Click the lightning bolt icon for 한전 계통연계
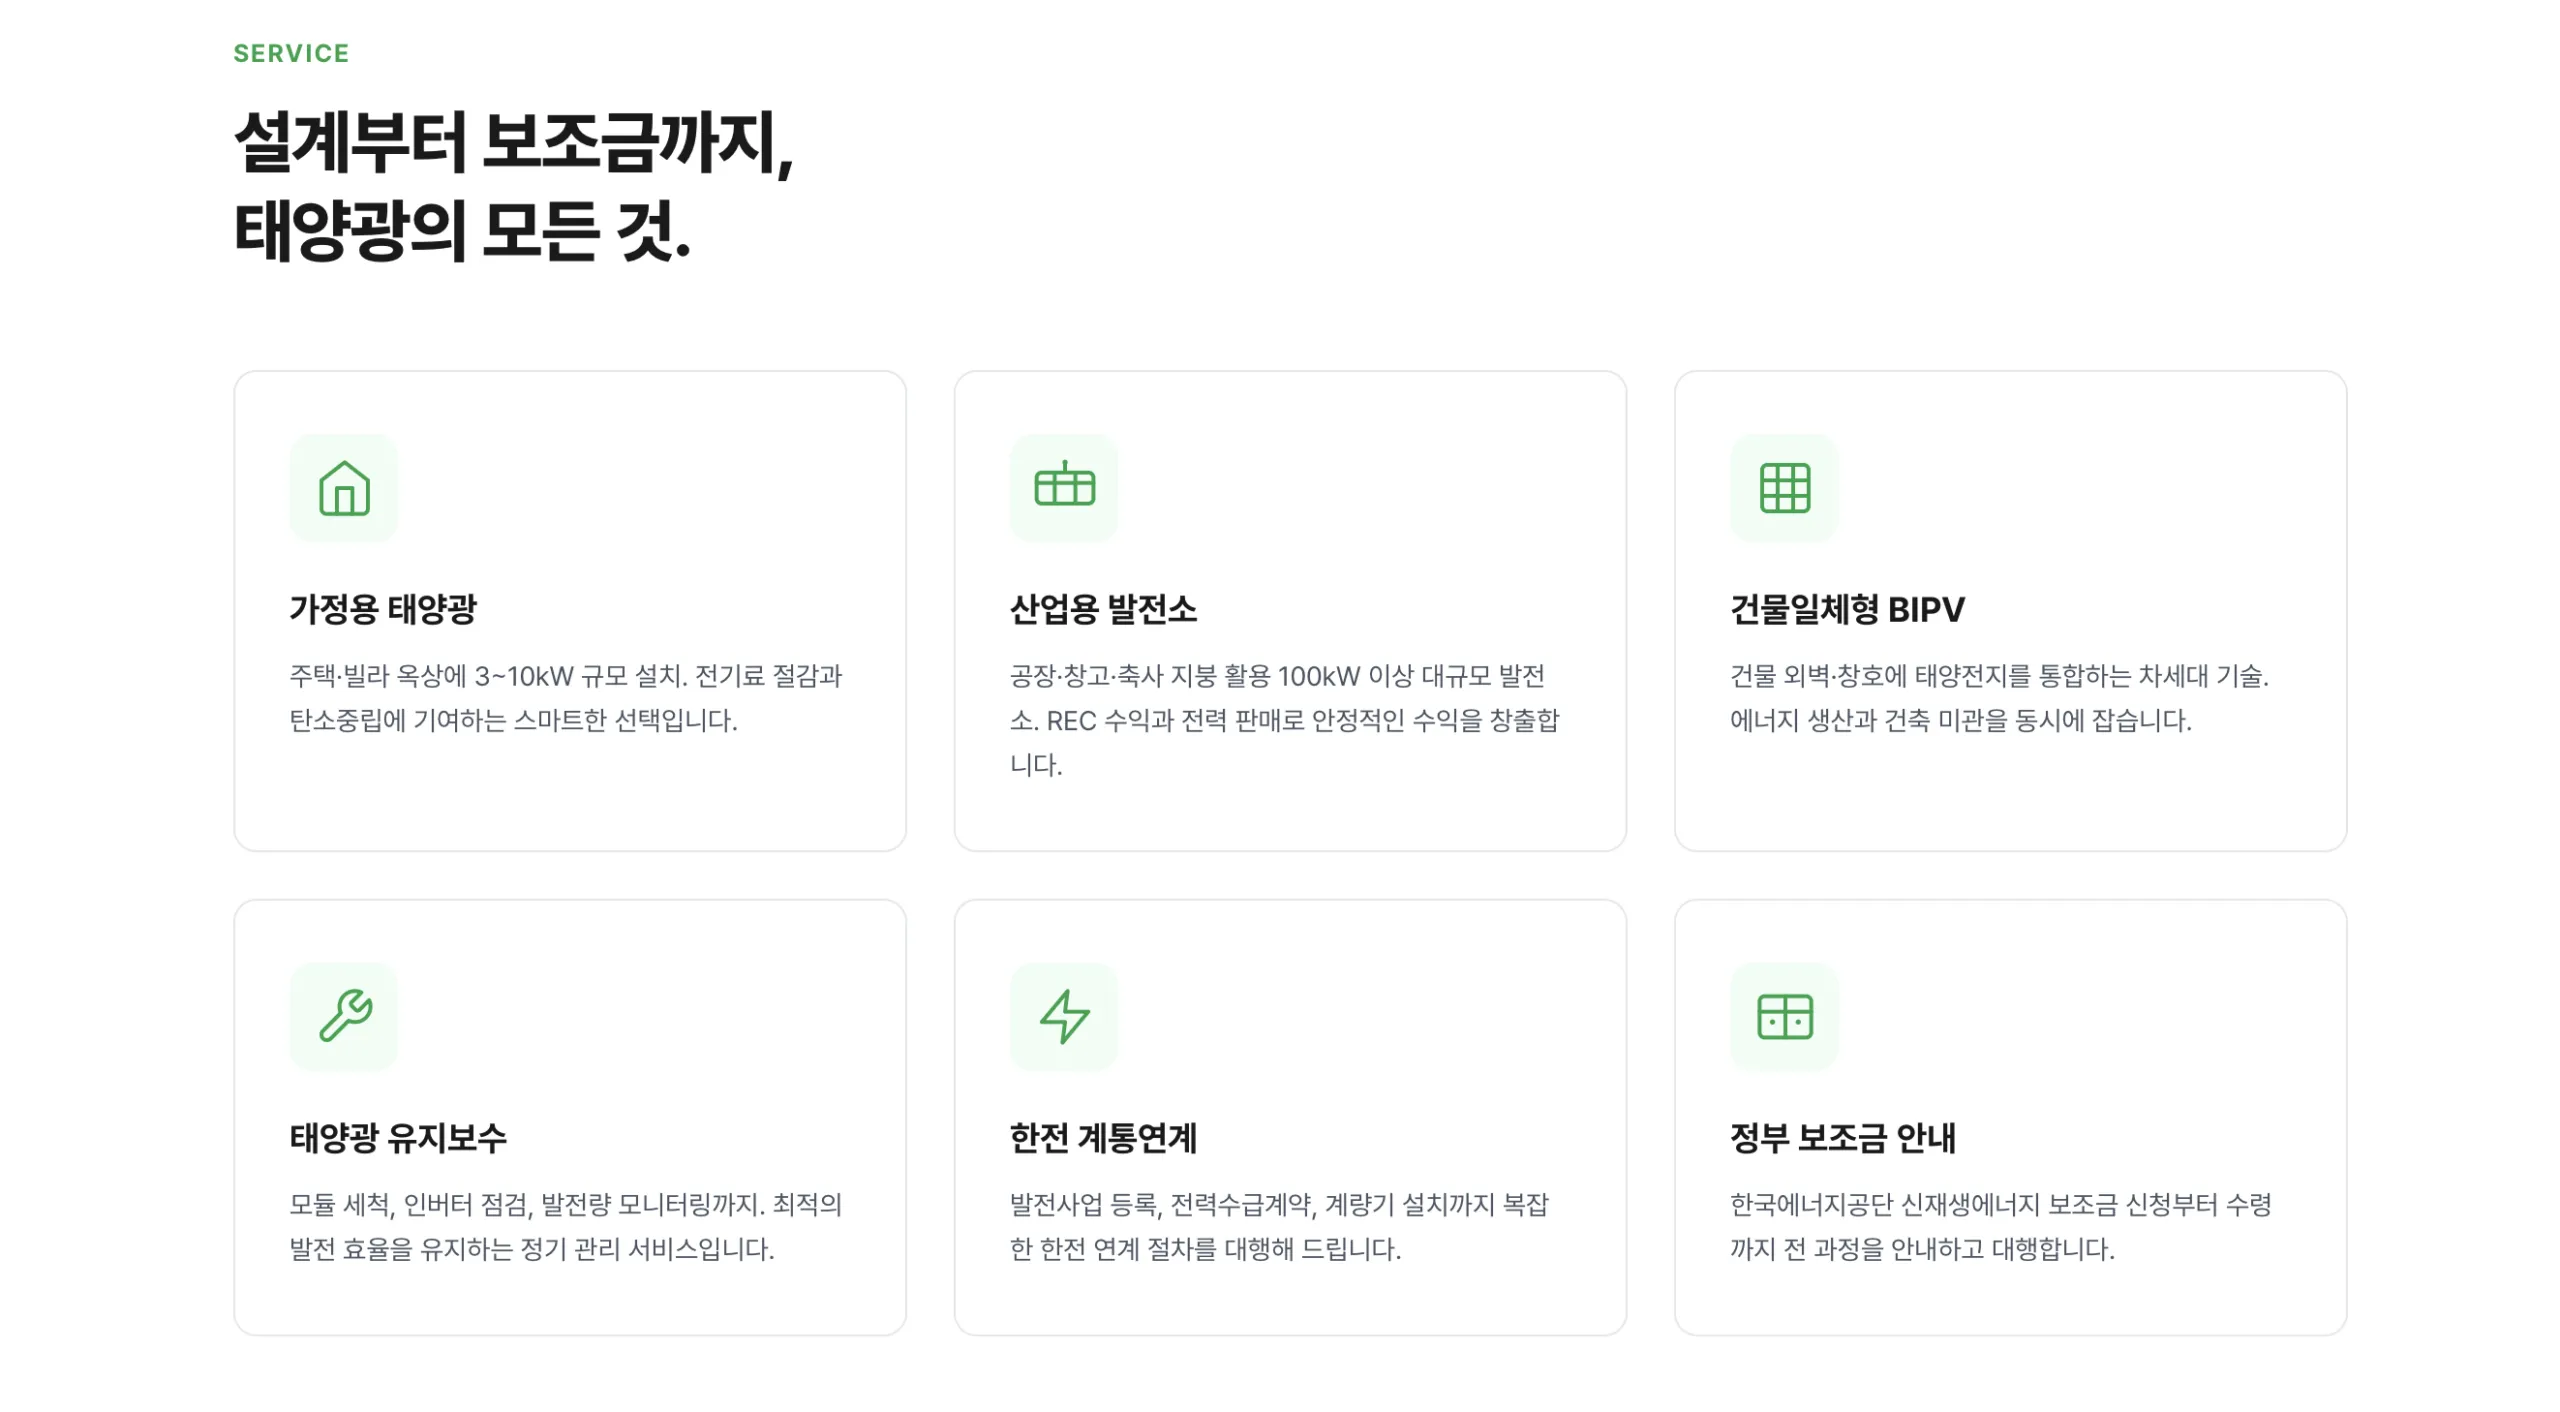Viewport: 2560px width, 1412px height. tap(1063, 1016)
